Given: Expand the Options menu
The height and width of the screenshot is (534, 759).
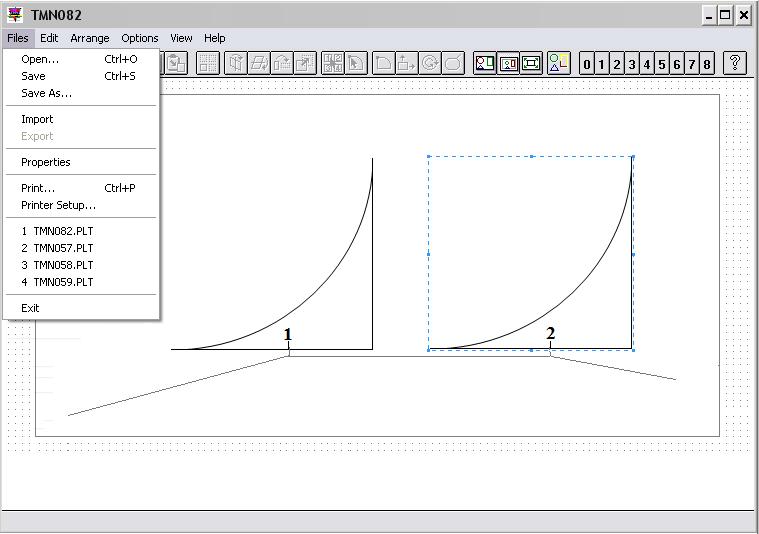Looking at the screenshot, I should [x=140, y=38].
